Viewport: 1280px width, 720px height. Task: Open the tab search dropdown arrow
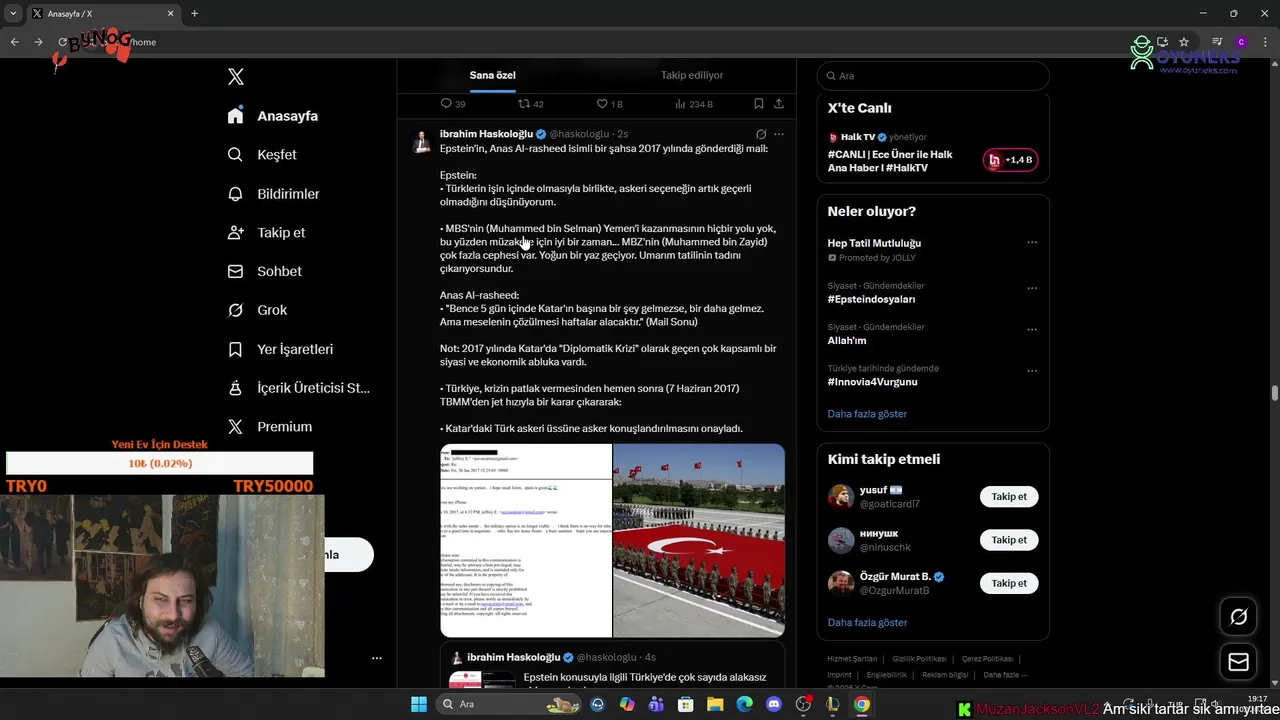13,14
